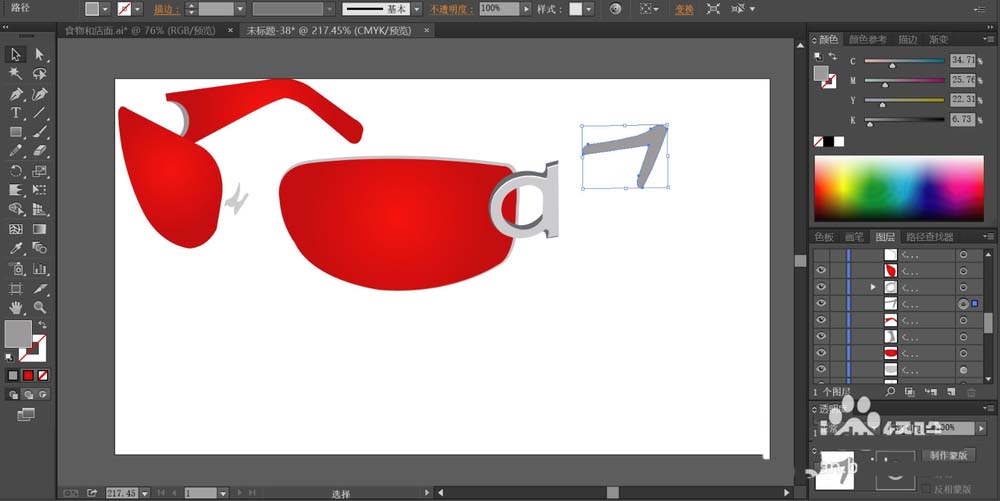Image resolution: width=1000 pixels, height=501 pixels.
Task: Switch to the 未标题-38 document tab
Action: [329, 31]
